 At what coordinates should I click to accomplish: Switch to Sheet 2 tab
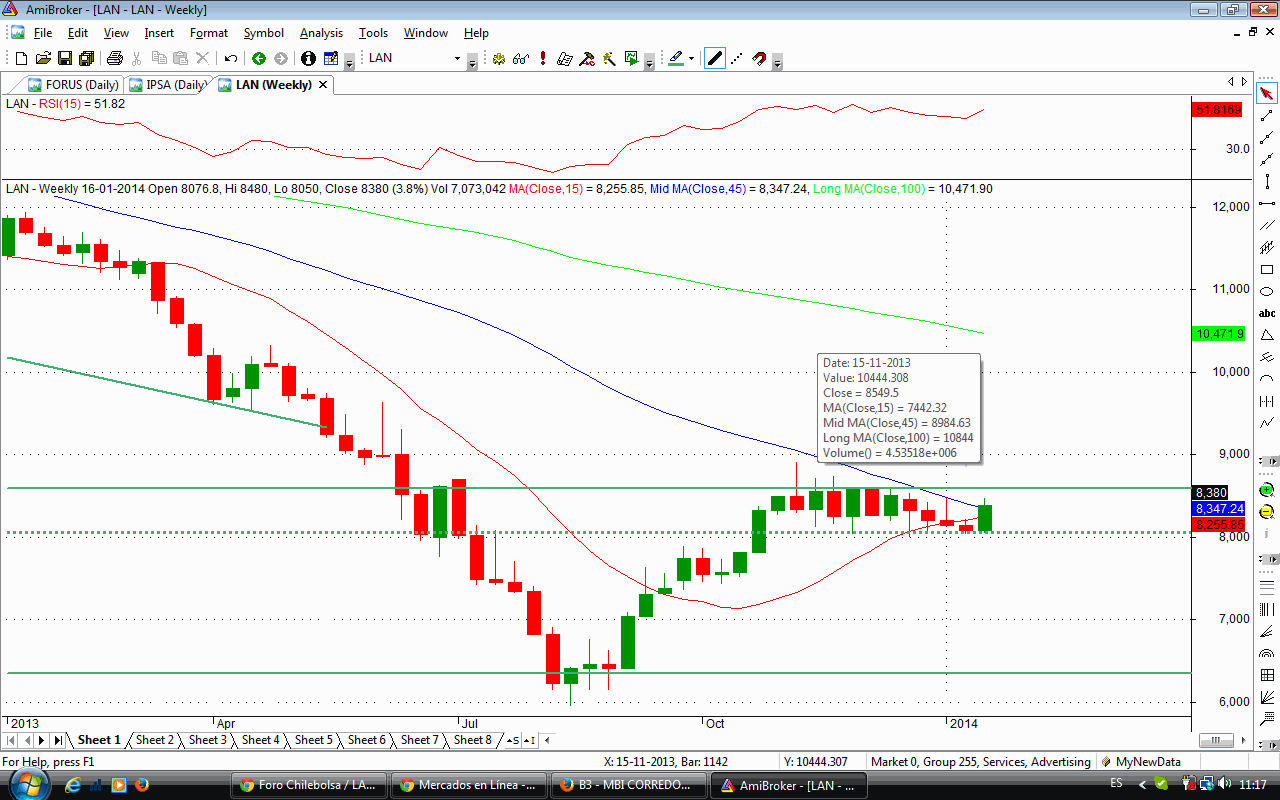pyautogui.click(x=155, y=740)
